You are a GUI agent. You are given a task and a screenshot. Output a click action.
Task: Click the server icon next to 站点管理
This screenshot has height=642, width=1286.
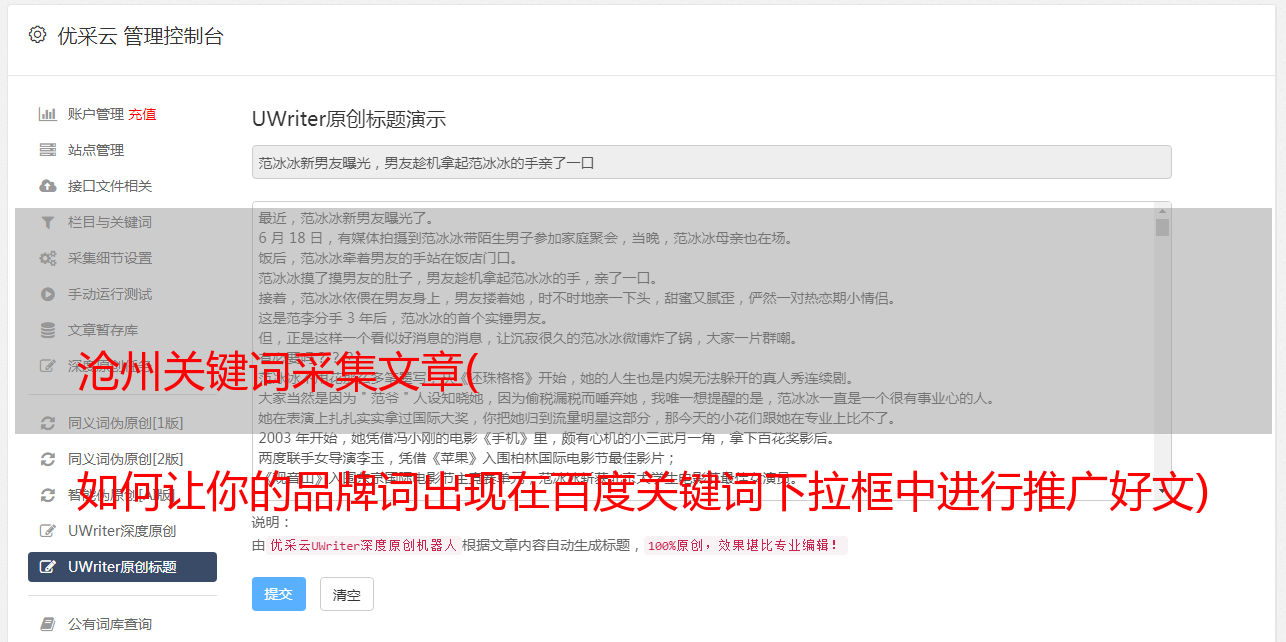pos(47,150)
